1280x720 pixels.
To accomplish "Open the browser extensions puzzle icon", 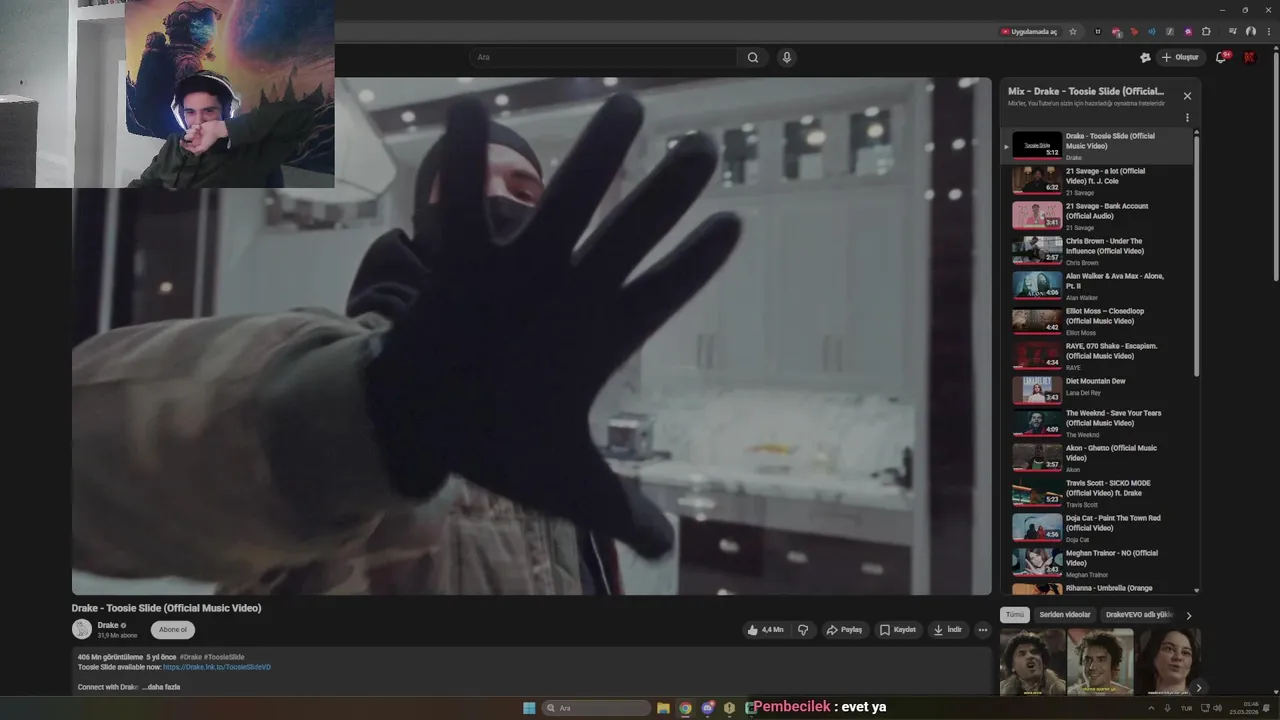I will pos(1204,32).
